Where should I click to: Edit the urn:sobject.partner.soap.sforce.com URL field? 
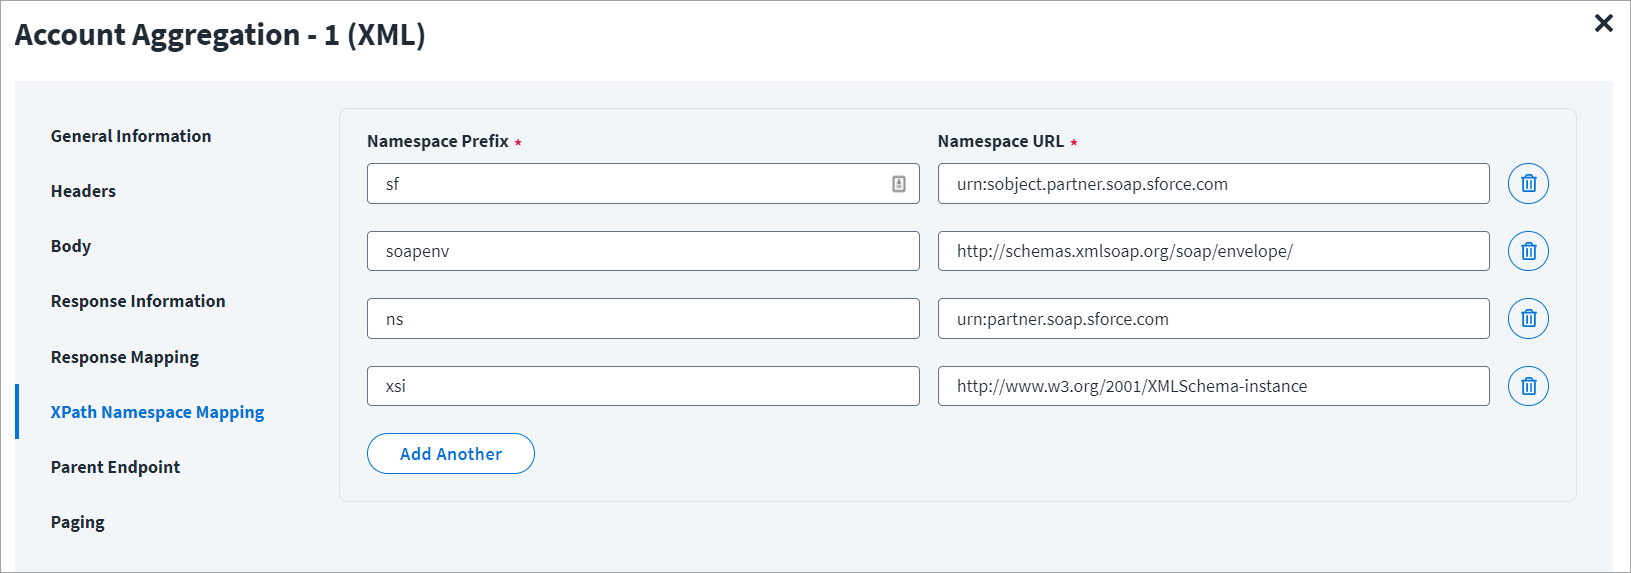click(1213, 184)
